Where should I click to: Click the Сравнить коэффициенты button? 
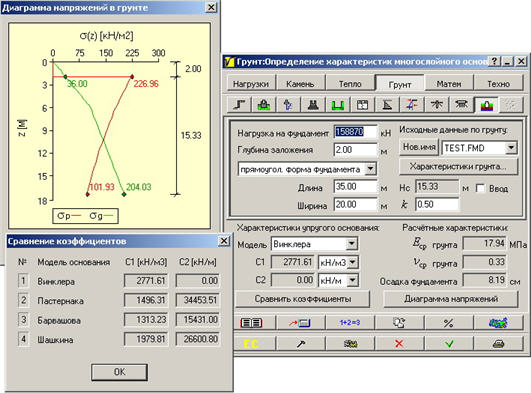(x=302, y=299)
